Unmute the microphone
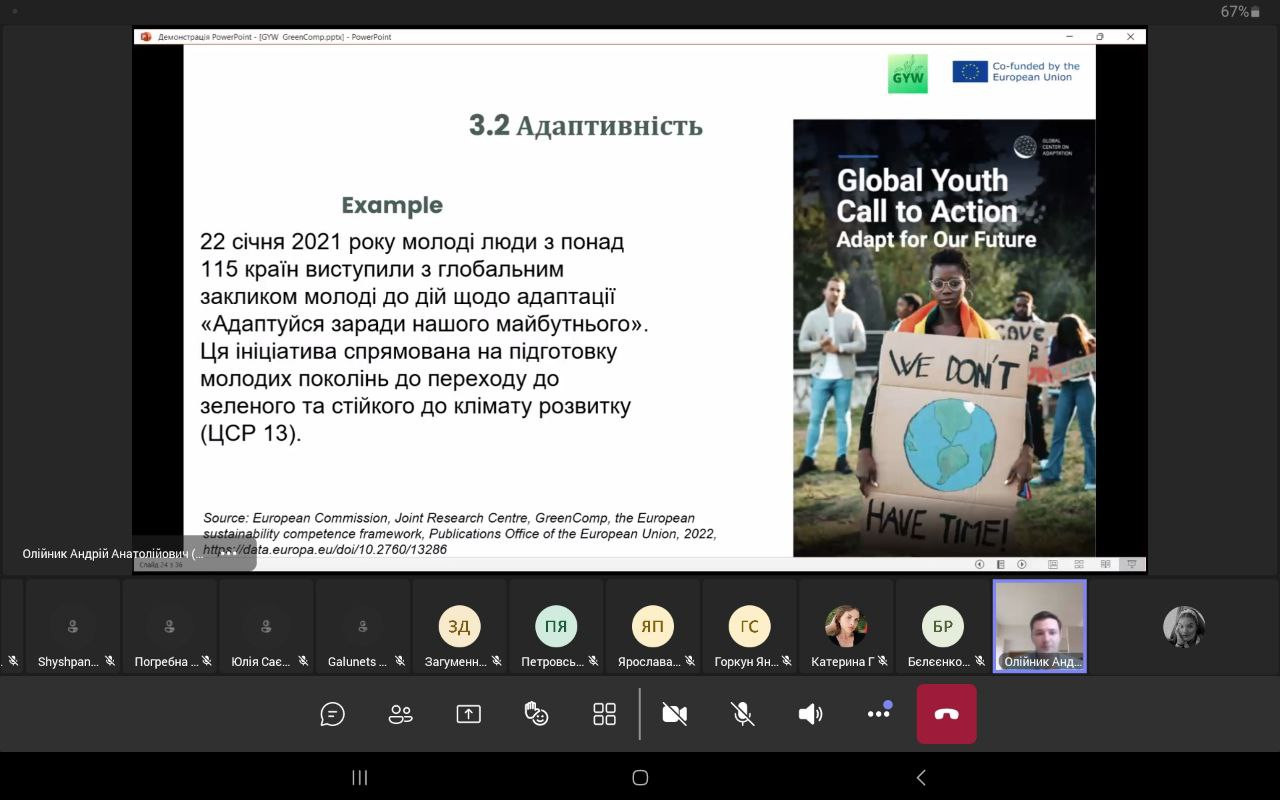This screenshot has width=1280, height=800. tap(742, 714)
